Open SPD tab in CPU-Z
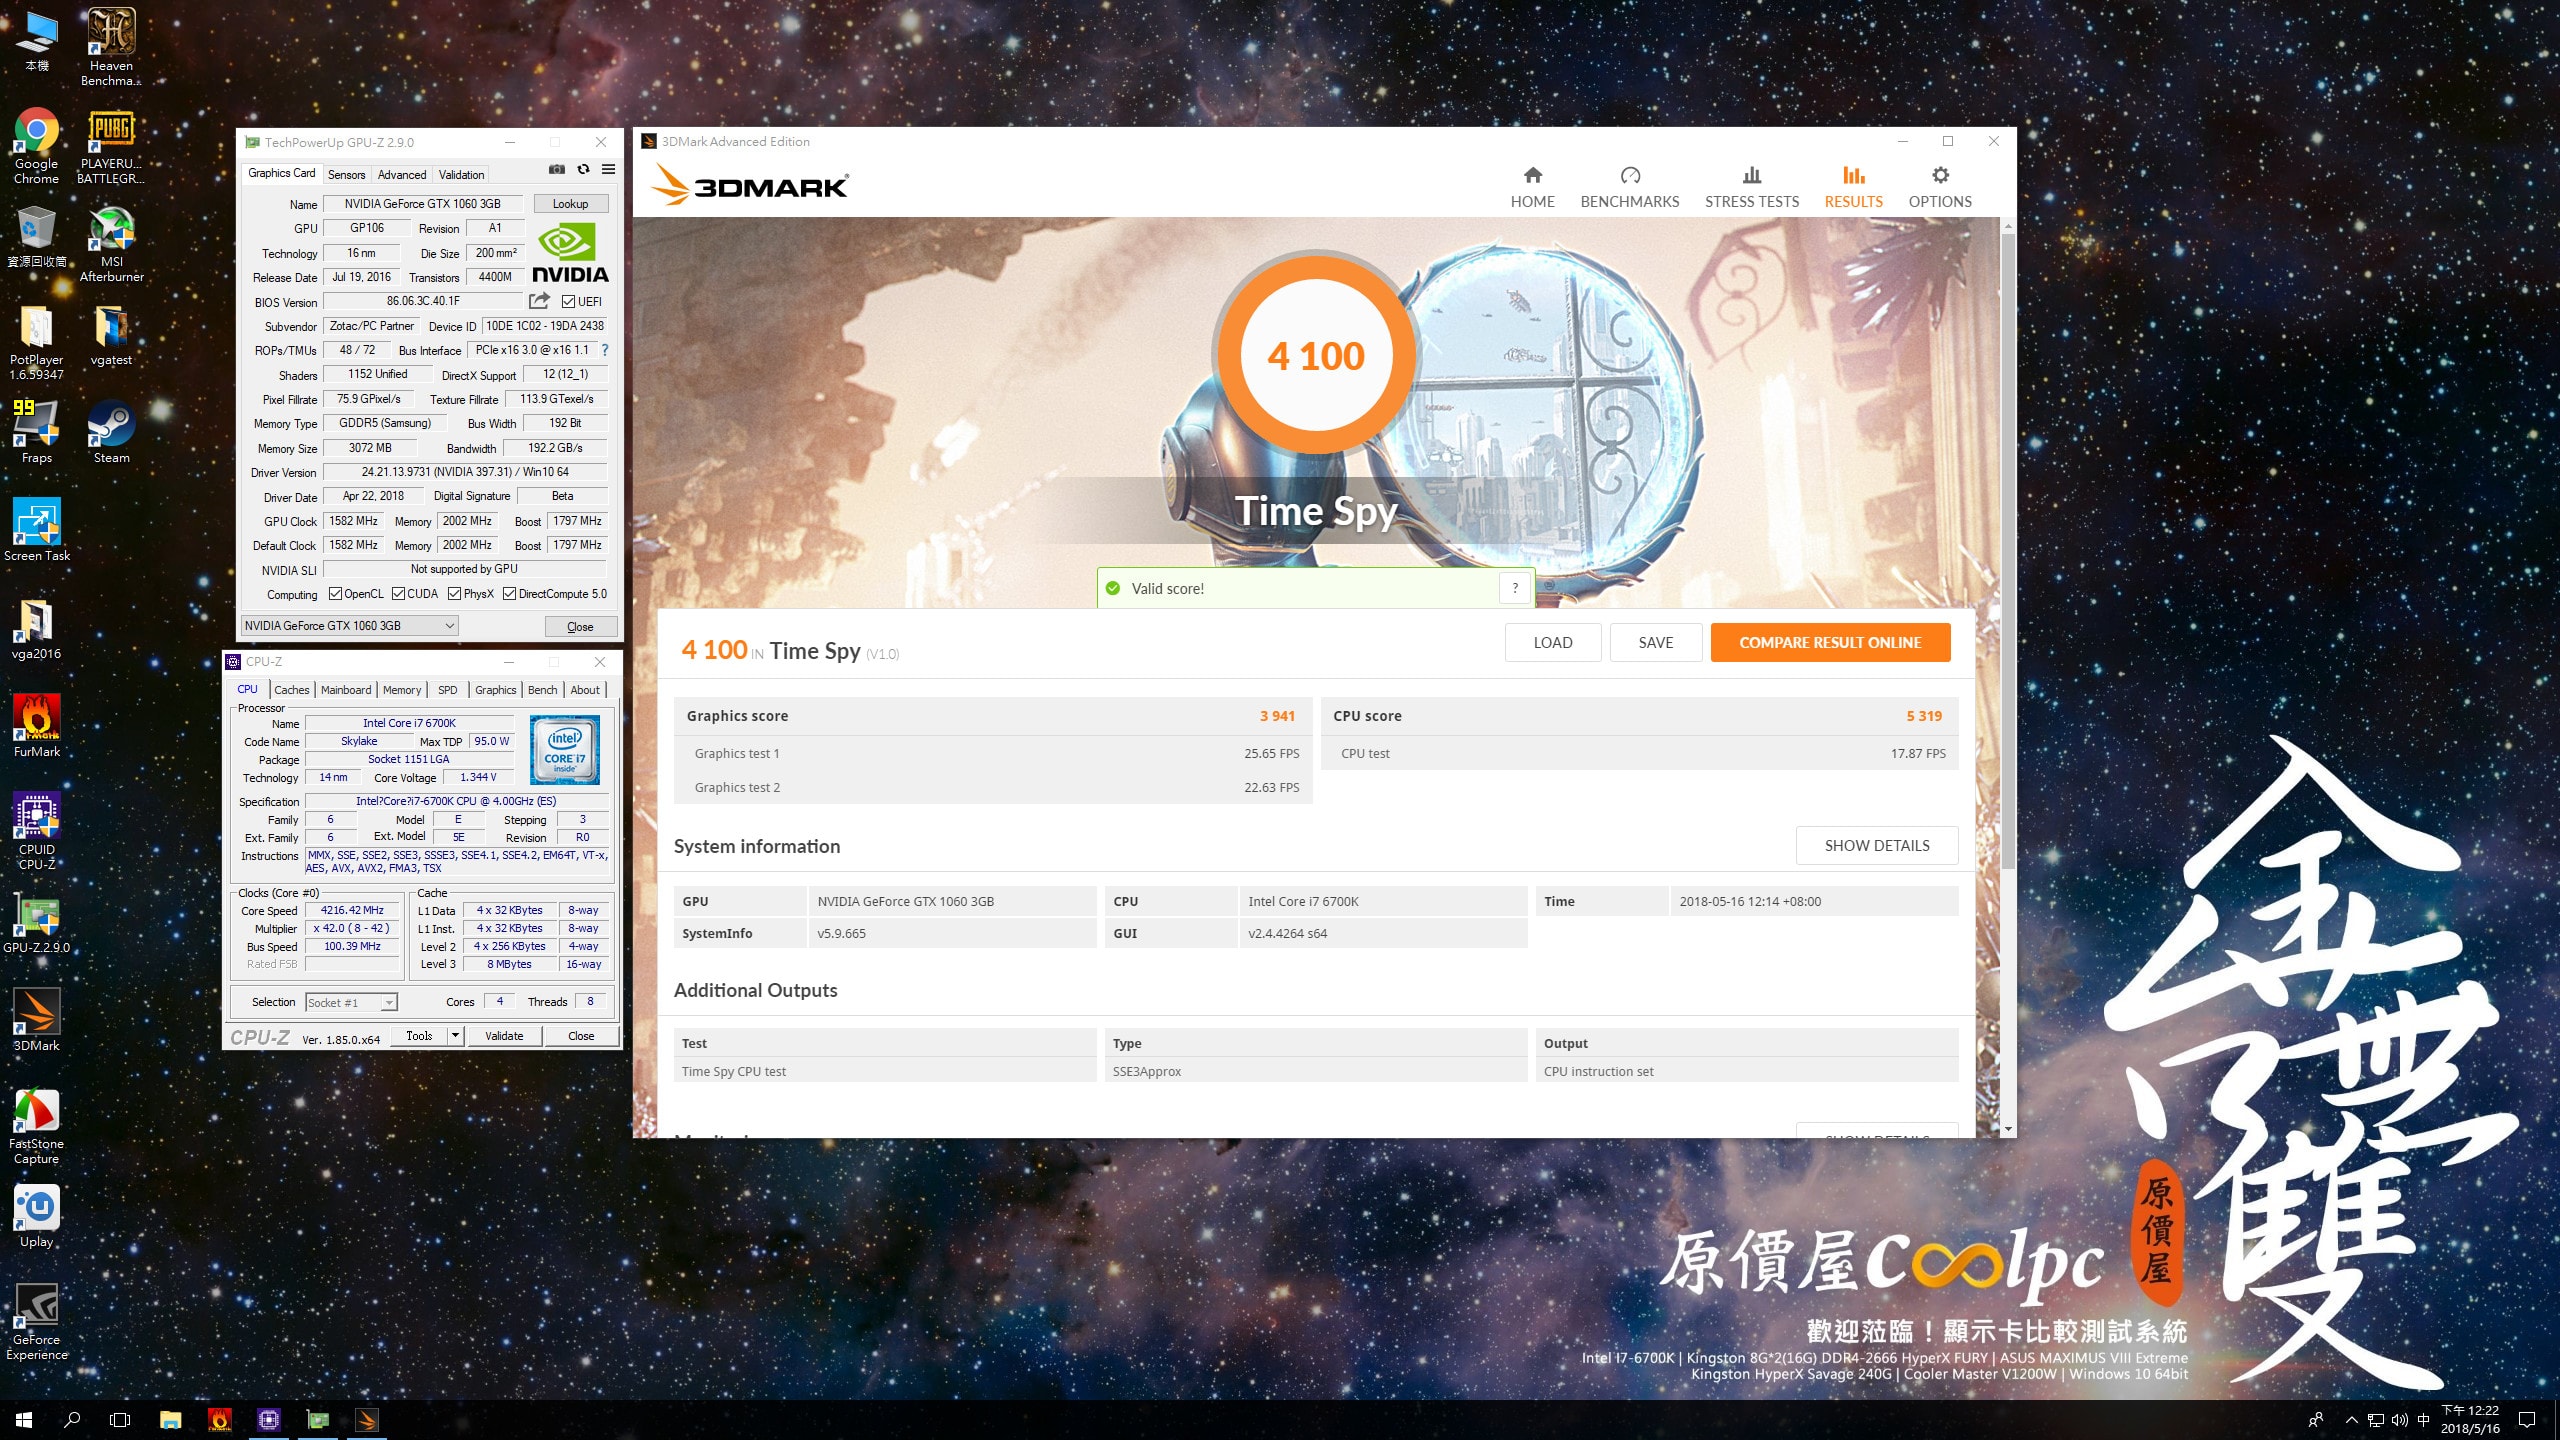 [x=447, y=690]
